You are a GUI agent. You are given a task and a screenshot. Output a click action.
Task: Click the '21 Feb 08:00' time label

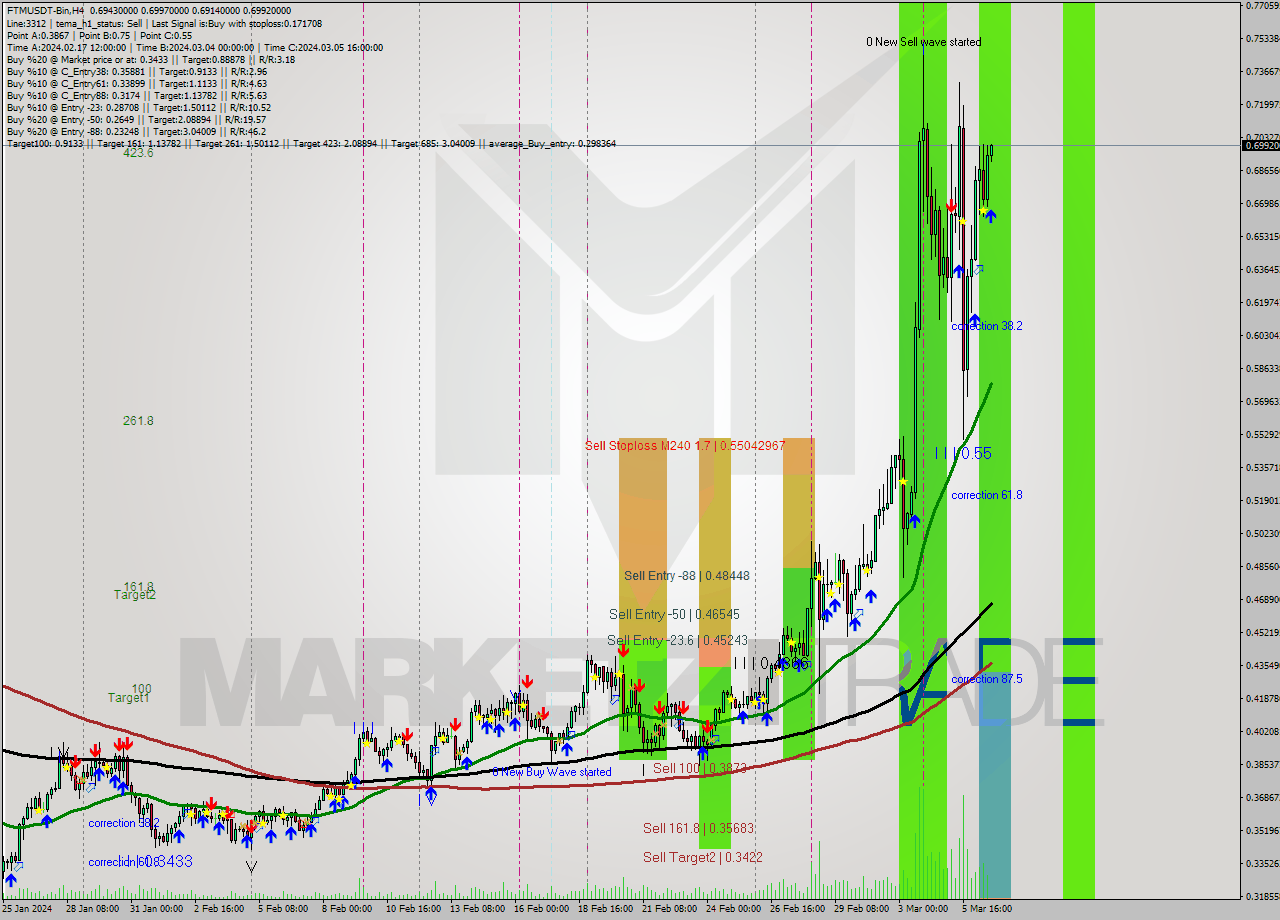click(x=669, y=909)
